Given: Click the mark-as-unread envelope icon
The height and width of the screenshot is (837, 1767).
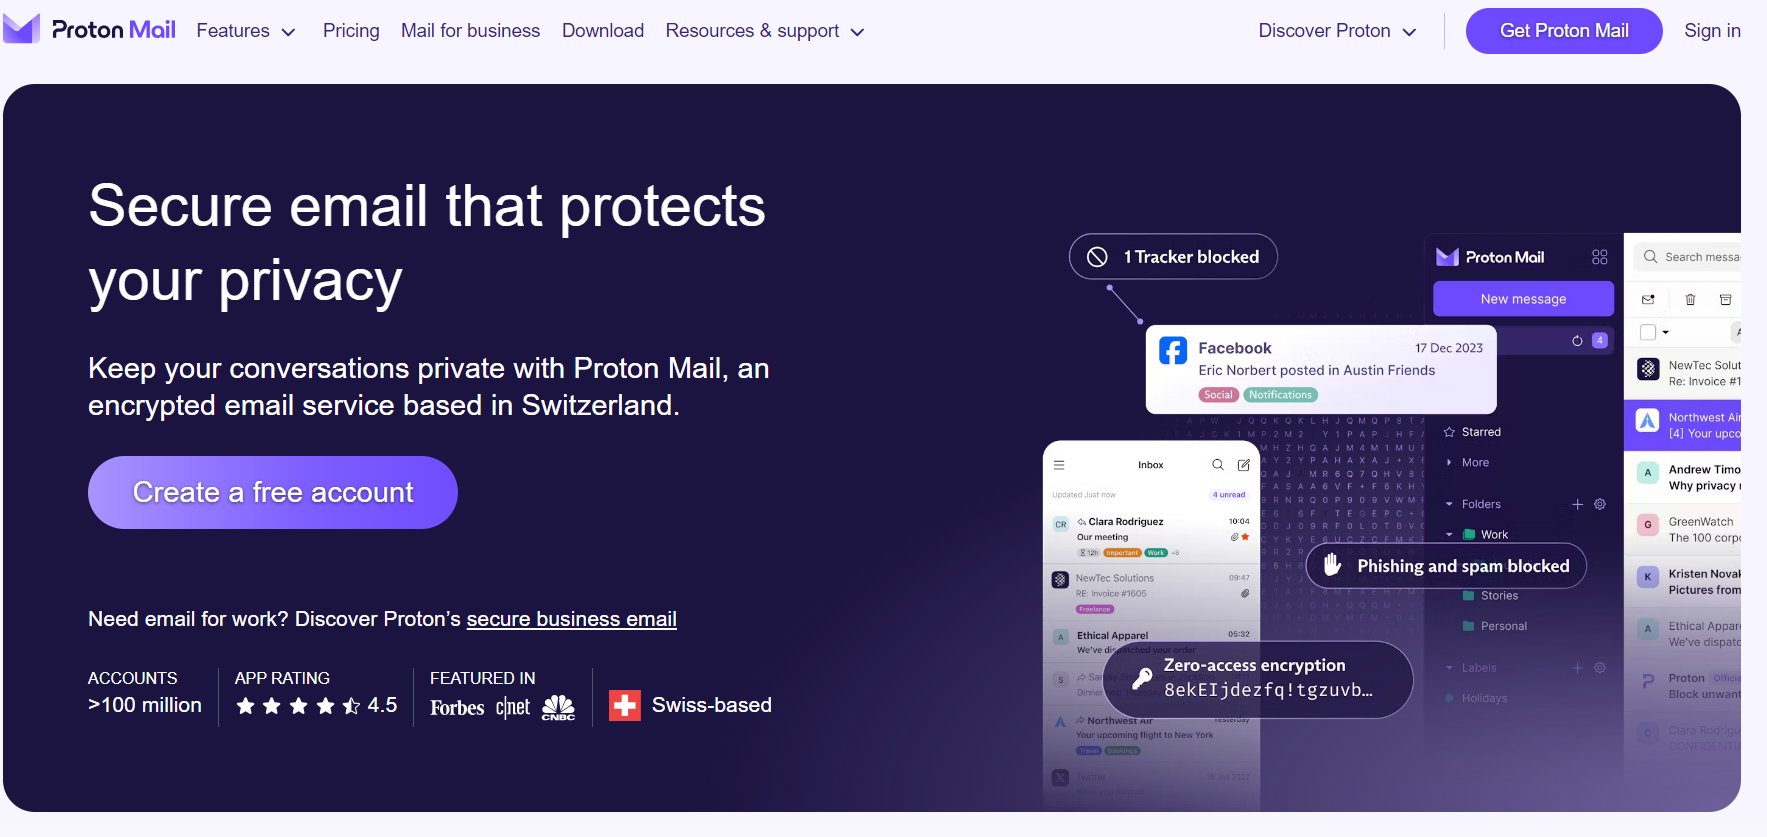Looking at the screenshot, I should (x=1648, y=299).
